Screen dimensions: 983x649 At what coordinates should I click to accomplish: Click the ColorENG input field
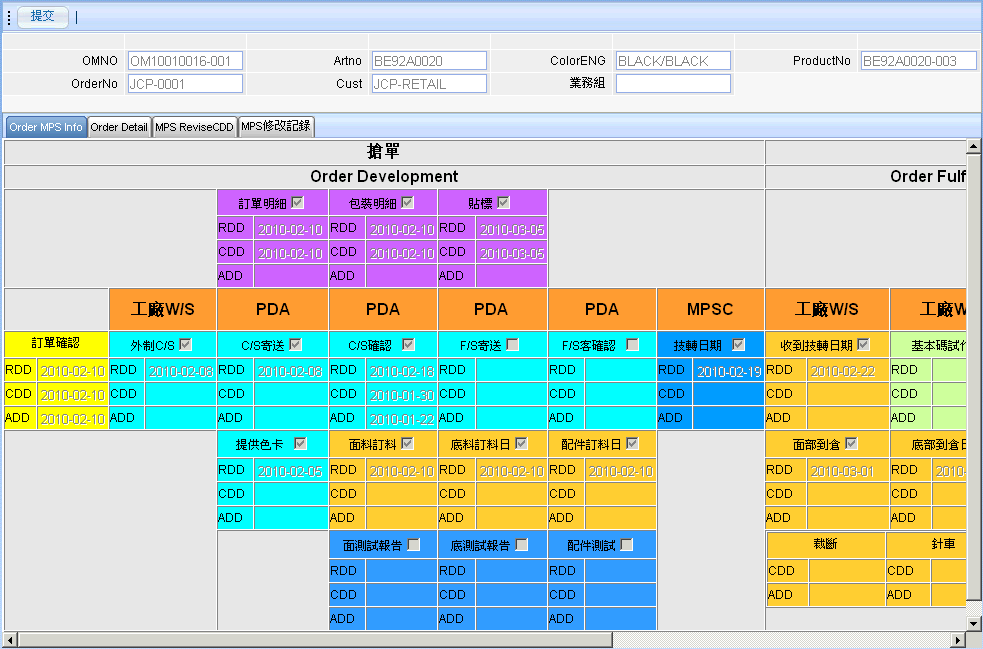coord(673,61)
